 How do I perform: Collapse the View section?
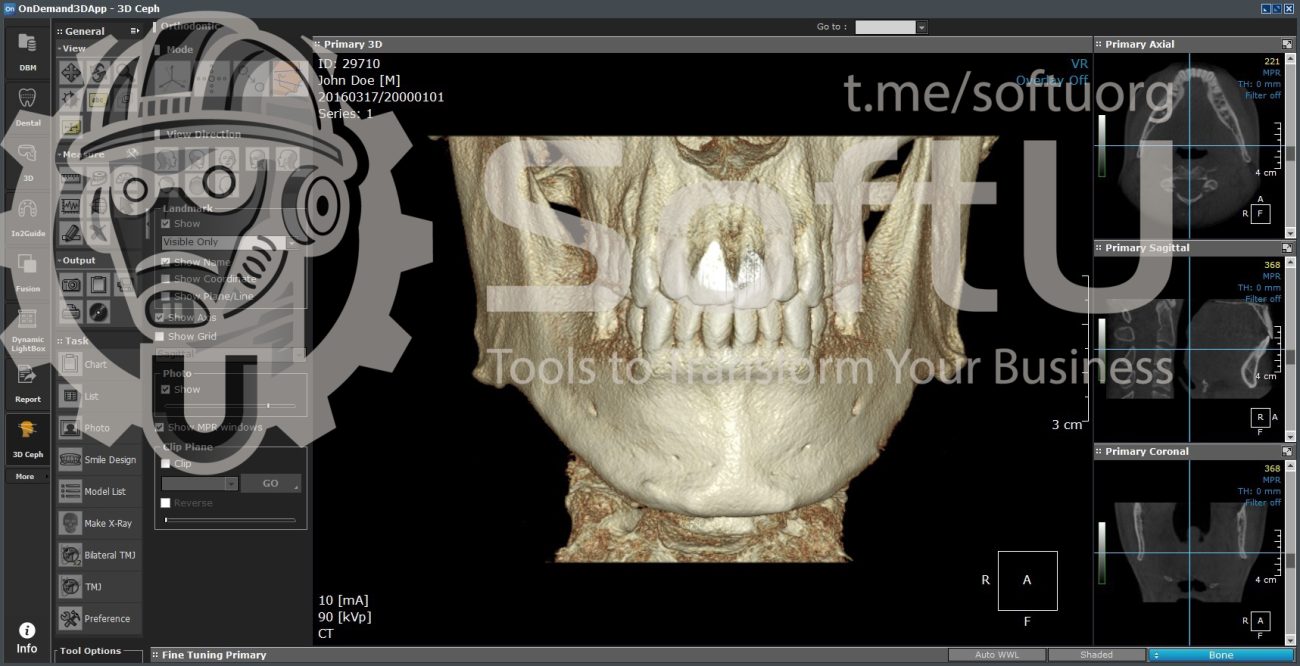coord(73,48)
